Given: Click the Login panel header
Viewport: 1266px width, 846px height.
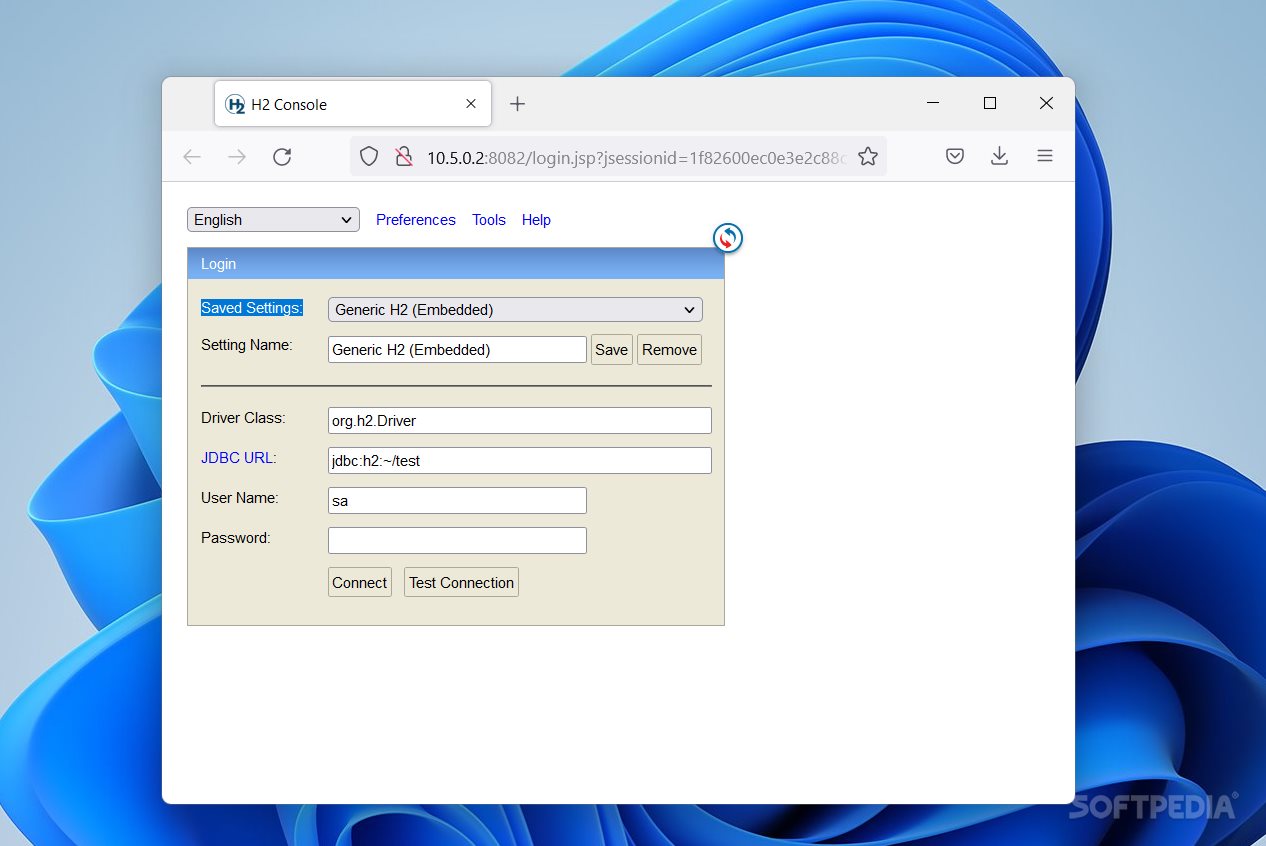Looking at the screenshot, I should tap(455, 264).
